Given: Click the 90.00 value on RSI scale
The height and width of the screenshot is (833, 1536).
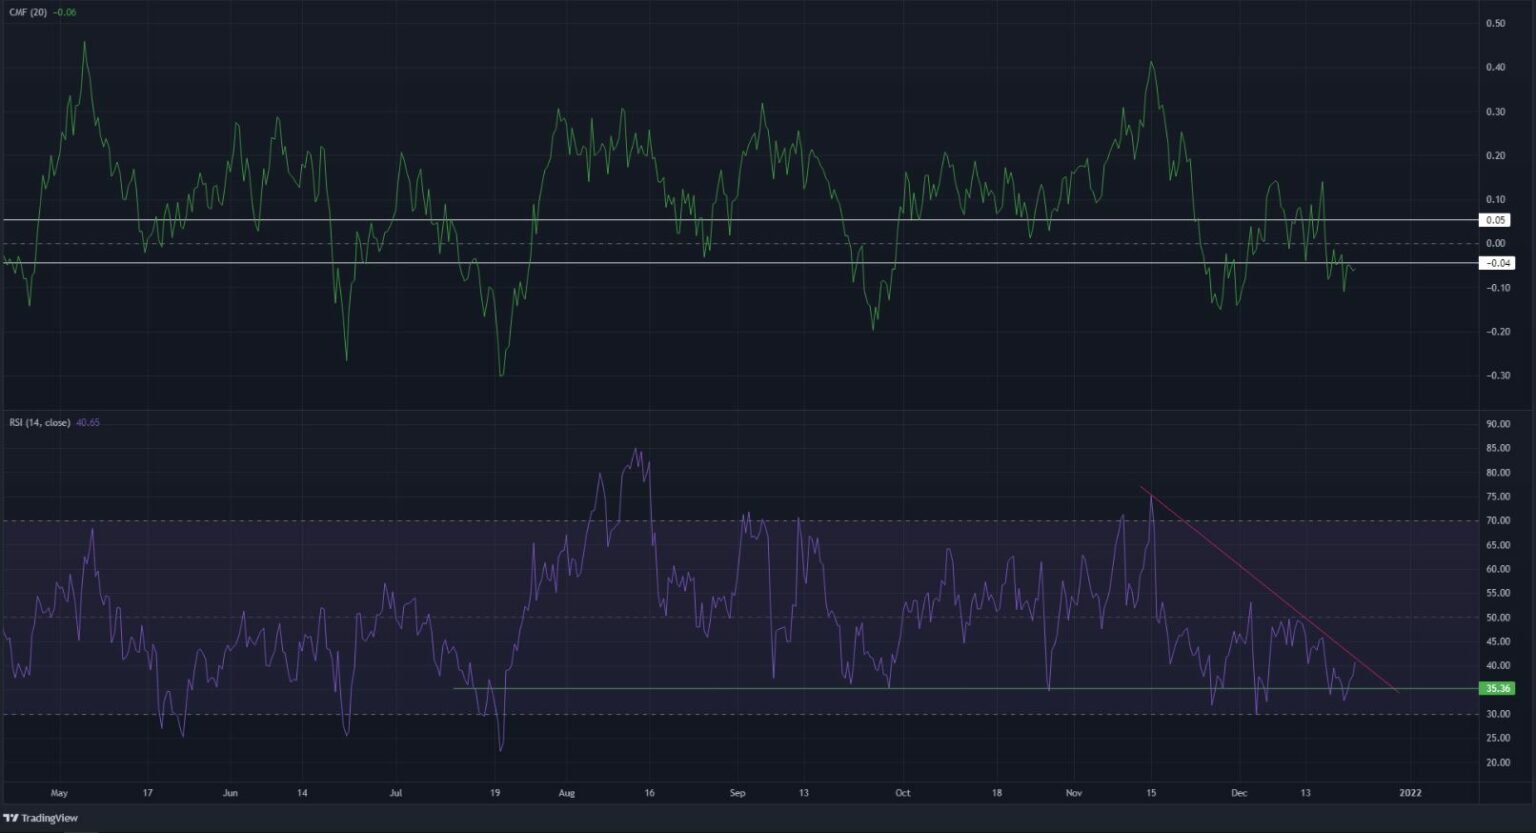Looking at the screenshot, I should pos(1497,423).
